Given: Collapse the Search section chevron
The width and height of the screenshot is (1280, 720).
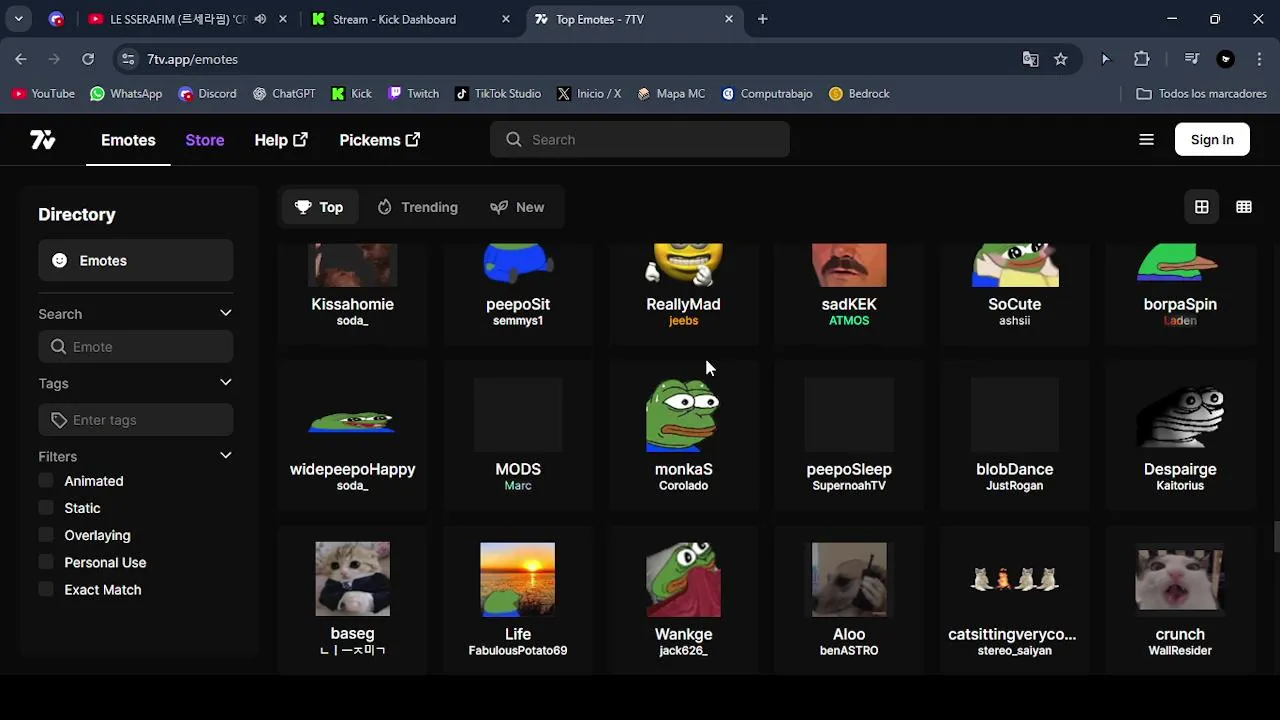Looking at the screenshot, I should [x=225, y=313].
